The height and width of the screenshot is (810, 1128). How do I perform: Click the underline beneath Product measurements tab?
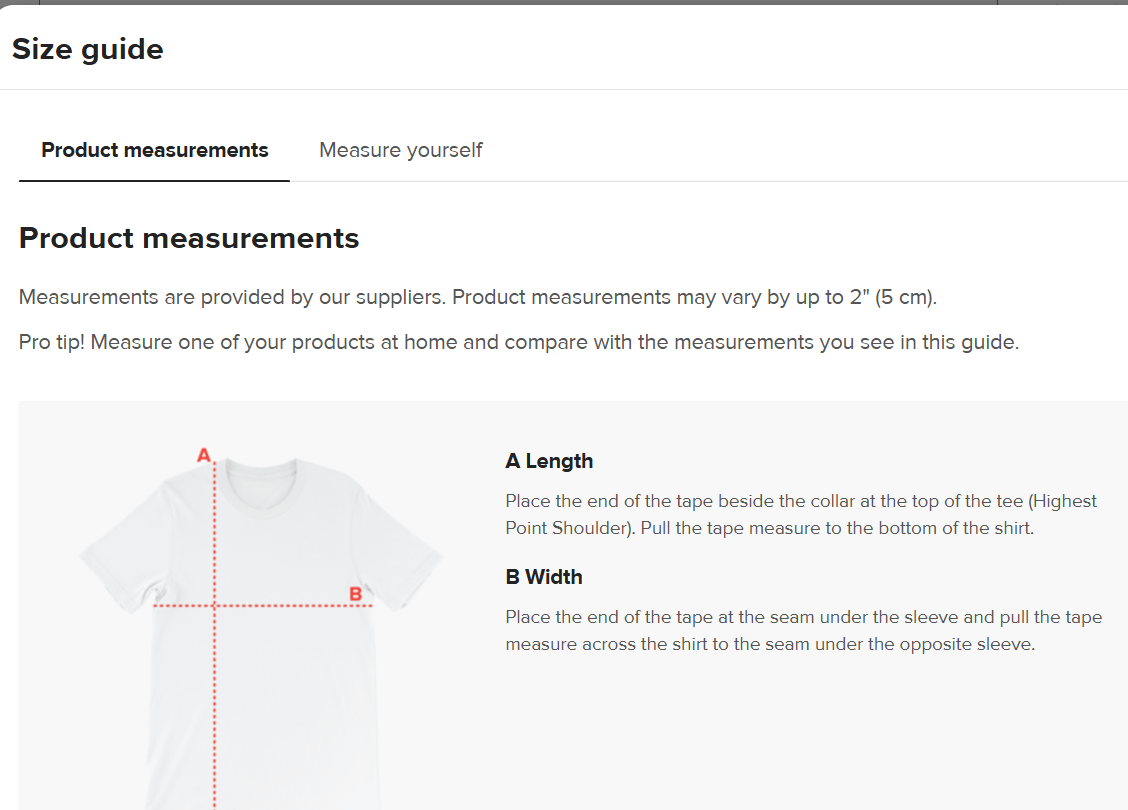(x=154, y=180)
